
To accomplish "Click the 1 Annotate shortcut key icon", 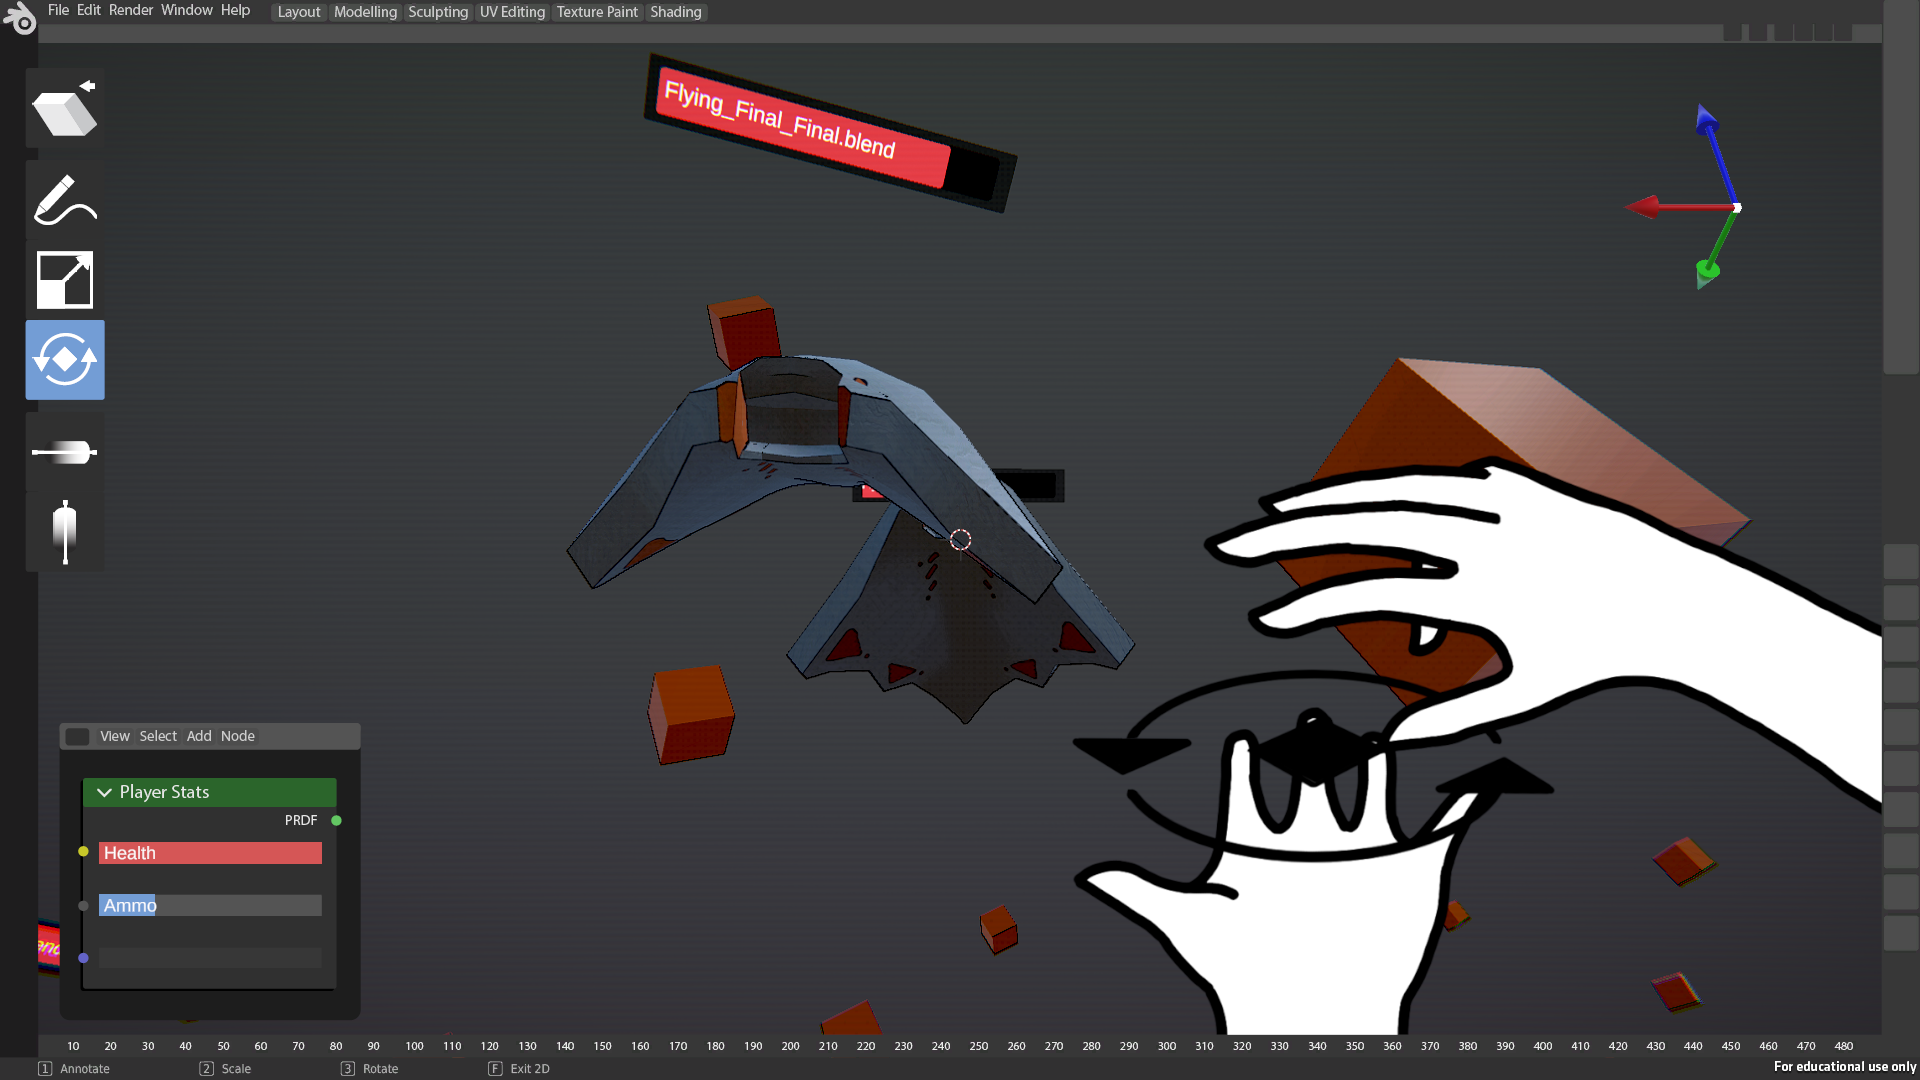I will 45,1069.
